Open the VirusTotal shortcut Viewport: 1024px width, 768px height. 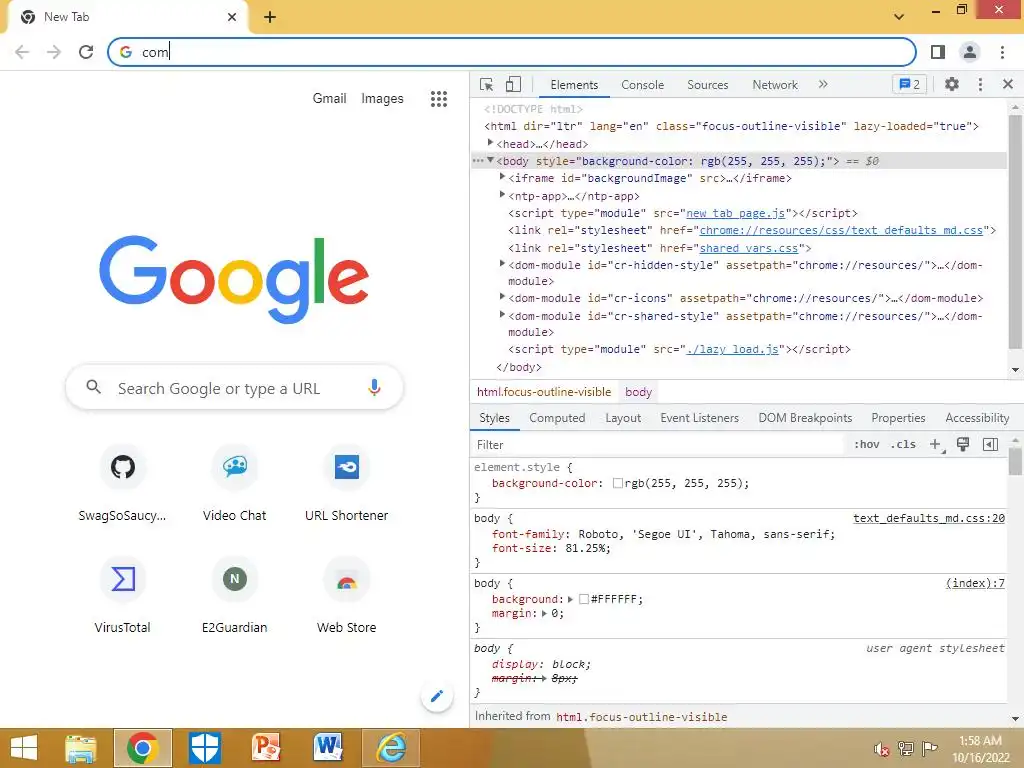point(122,596)
